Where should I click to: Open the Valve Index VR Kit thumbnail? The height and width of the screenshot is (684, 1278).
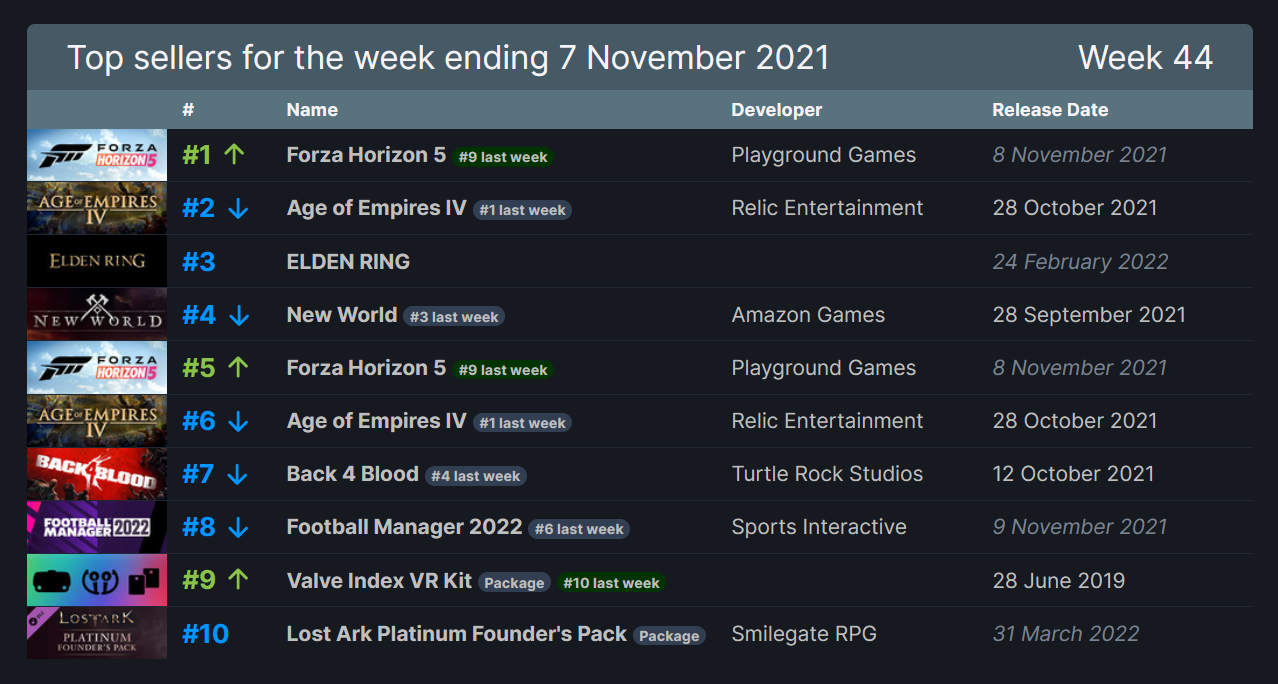click(x=97, y=580)
